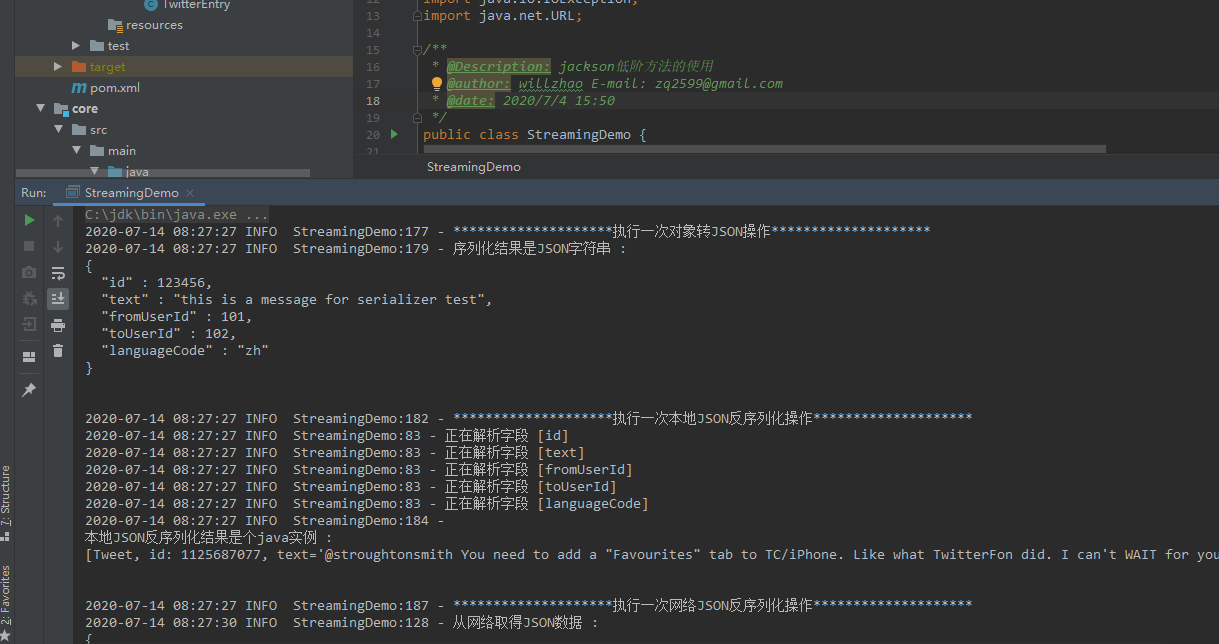This screenshot has height=644, width=1219.
Task: Select the src folder under core
Action: pos(98,130)
